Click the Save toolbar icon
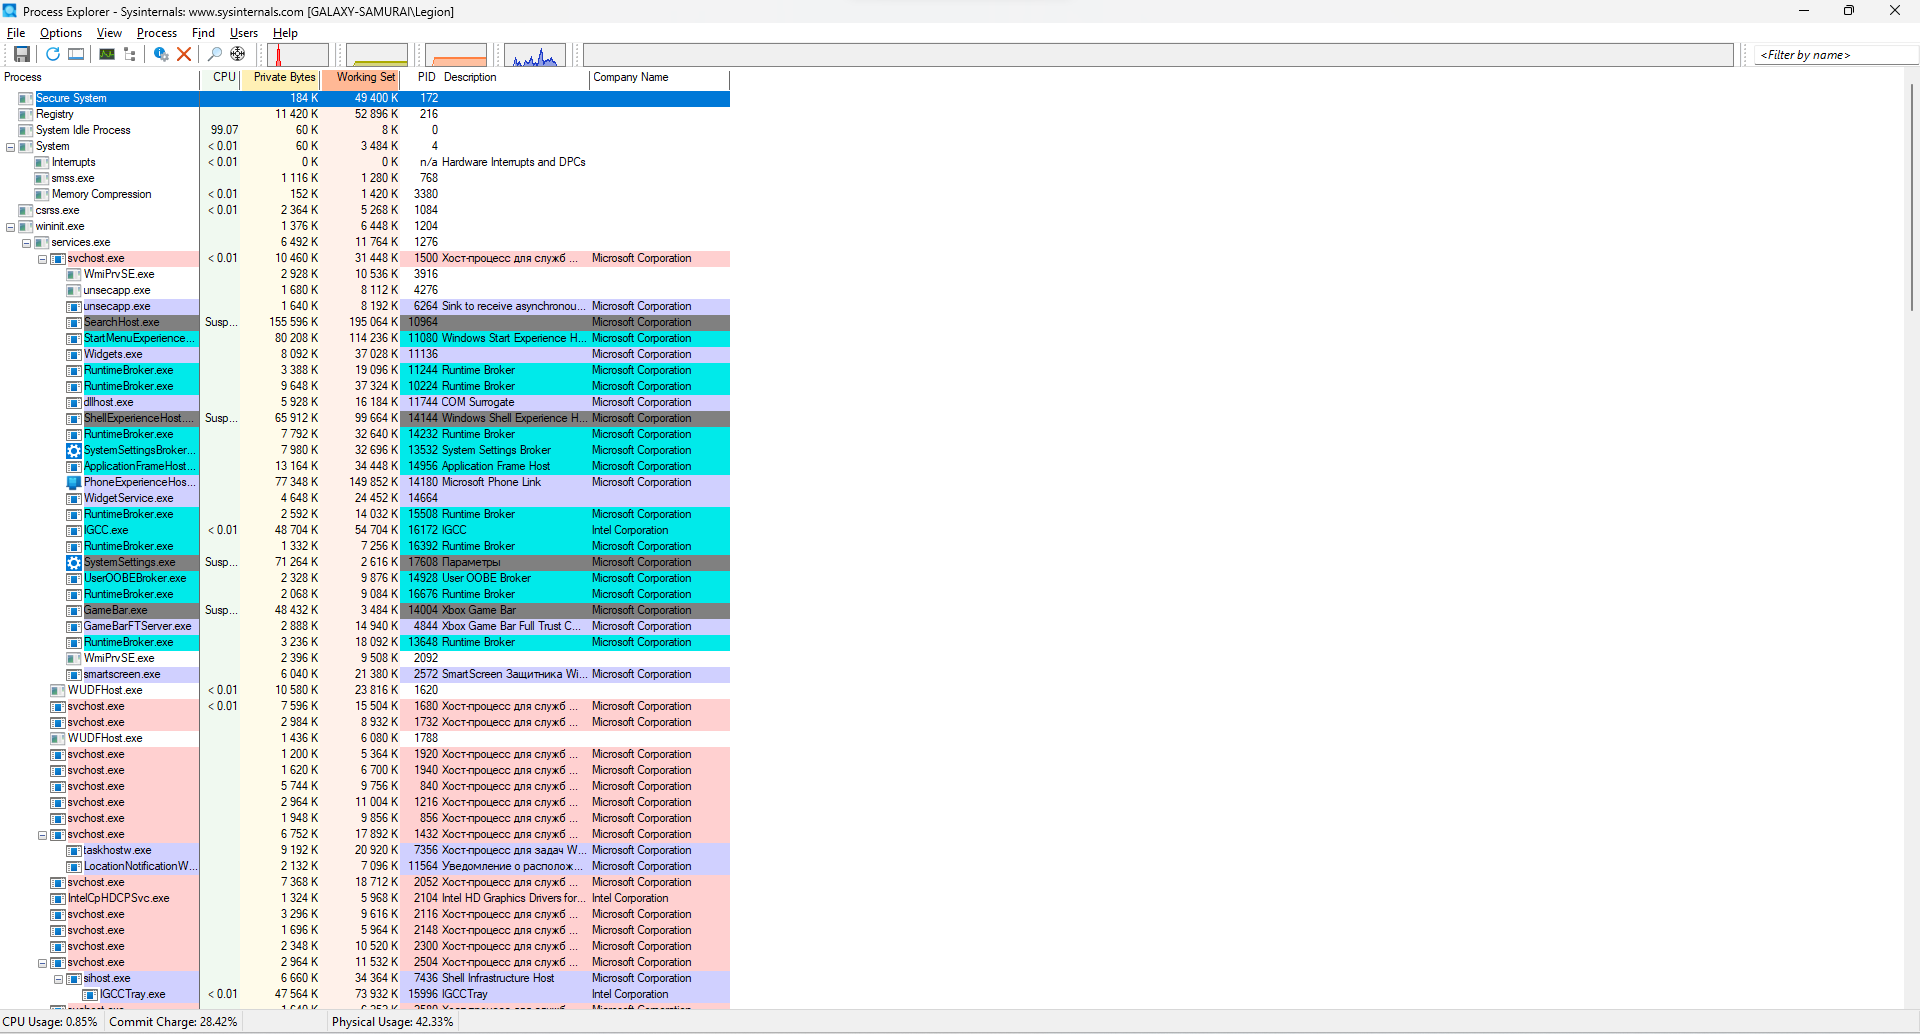Image resolution: width=1920 pixels, height=1034 pixels. [x=21, y=54]
